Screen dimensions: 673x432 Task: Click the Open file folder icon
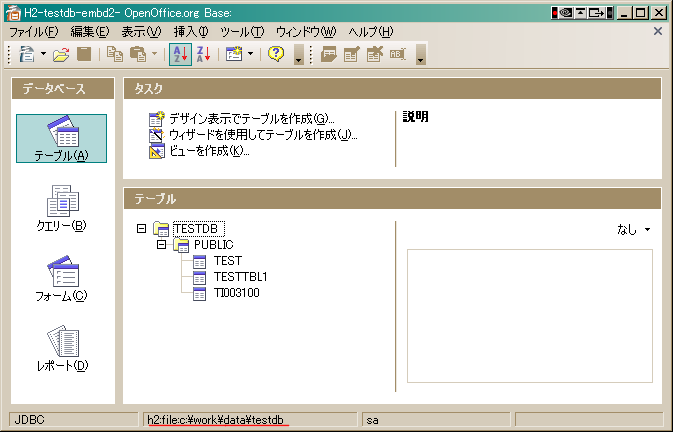61,54
